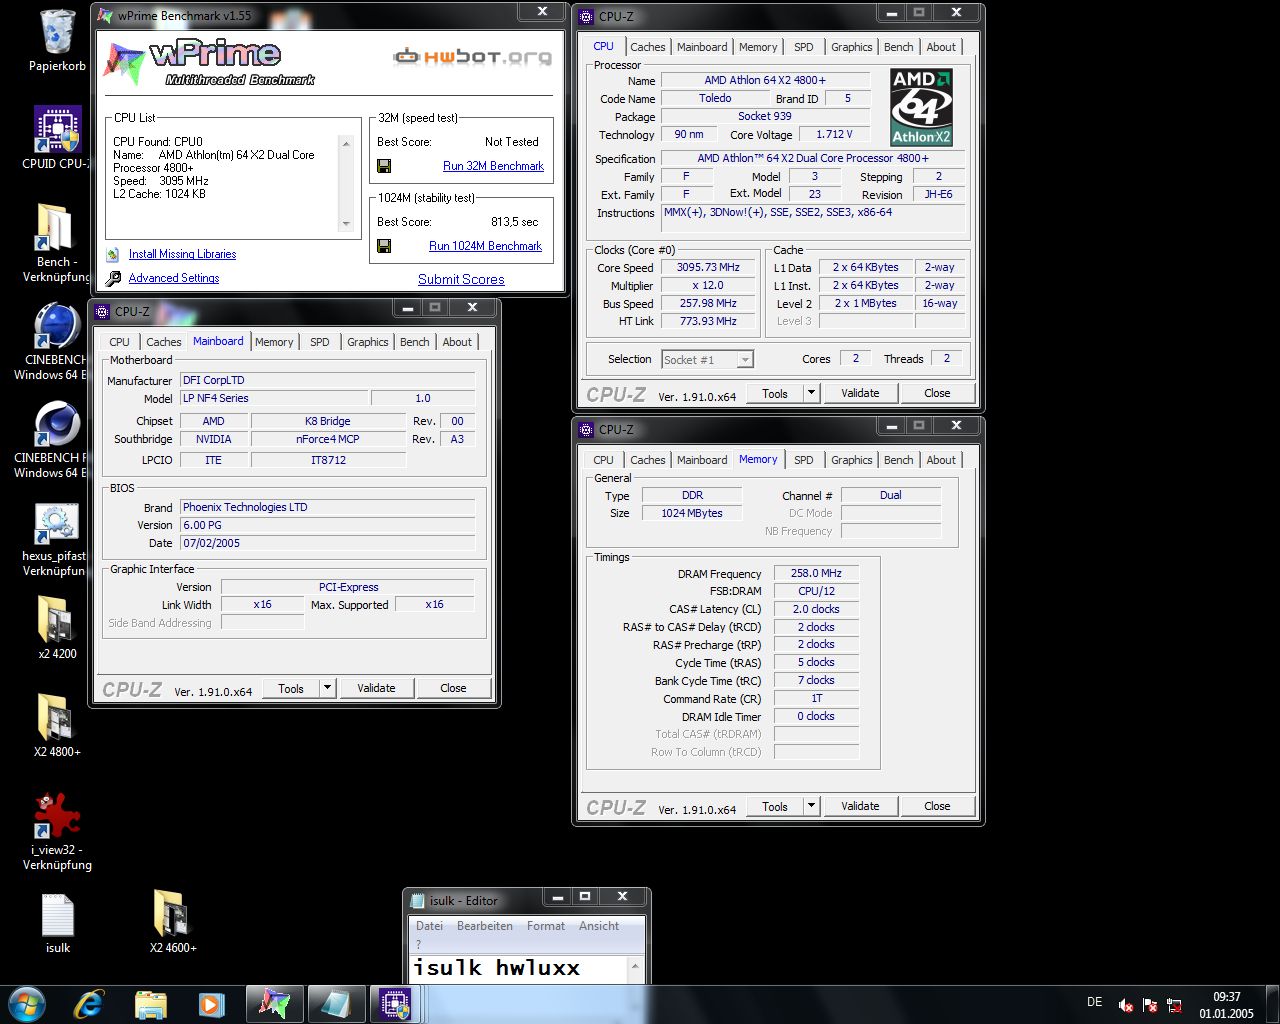The height and width of the screenshot is (1024, 1280).
Task: Click the Editor text area scrollbar
Action: point(634,968)
